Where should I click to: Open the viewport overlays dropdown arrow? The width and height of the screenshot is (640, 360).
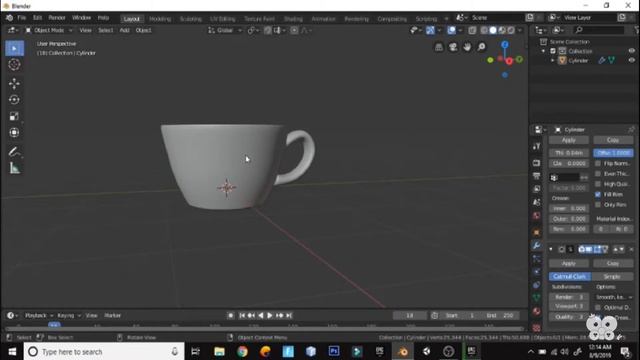coord(460,30)
